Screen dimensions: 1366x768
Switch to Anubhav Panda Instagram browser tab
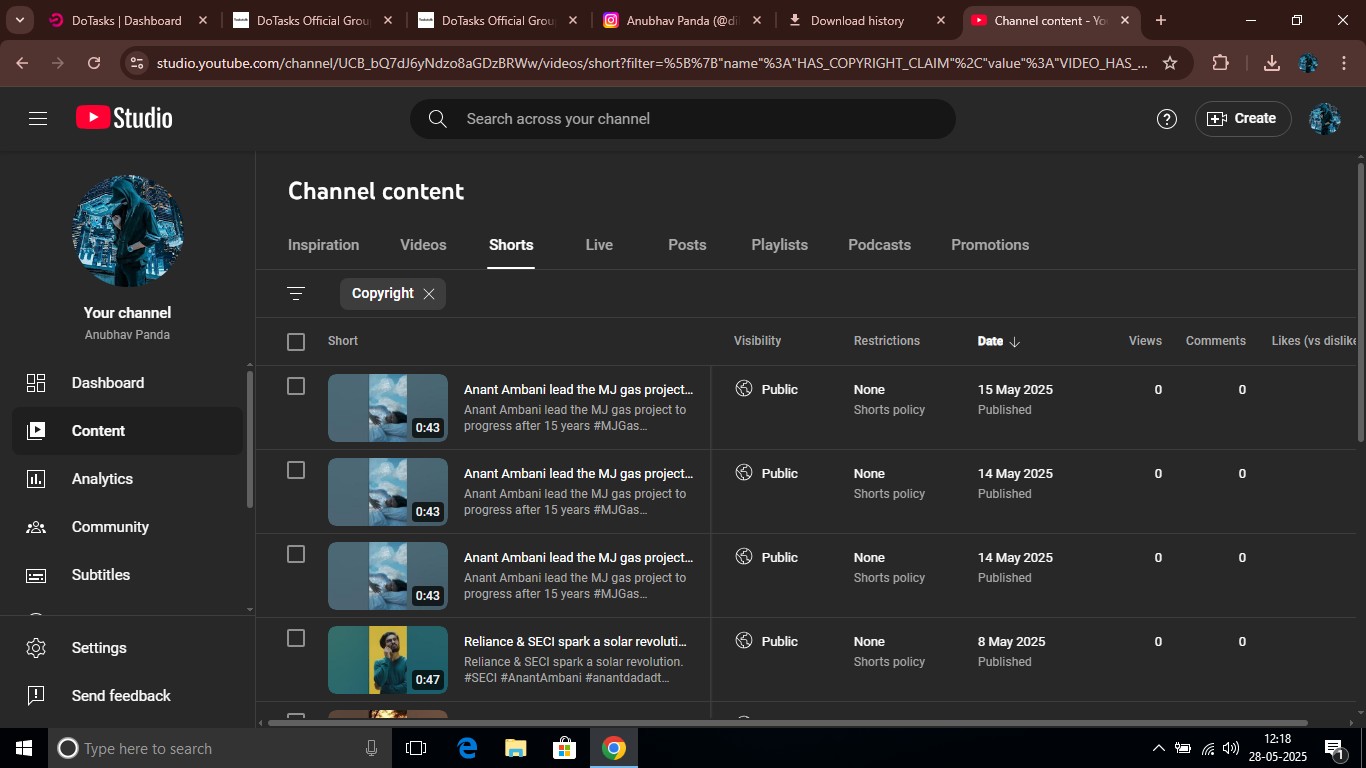click(682, 20)
